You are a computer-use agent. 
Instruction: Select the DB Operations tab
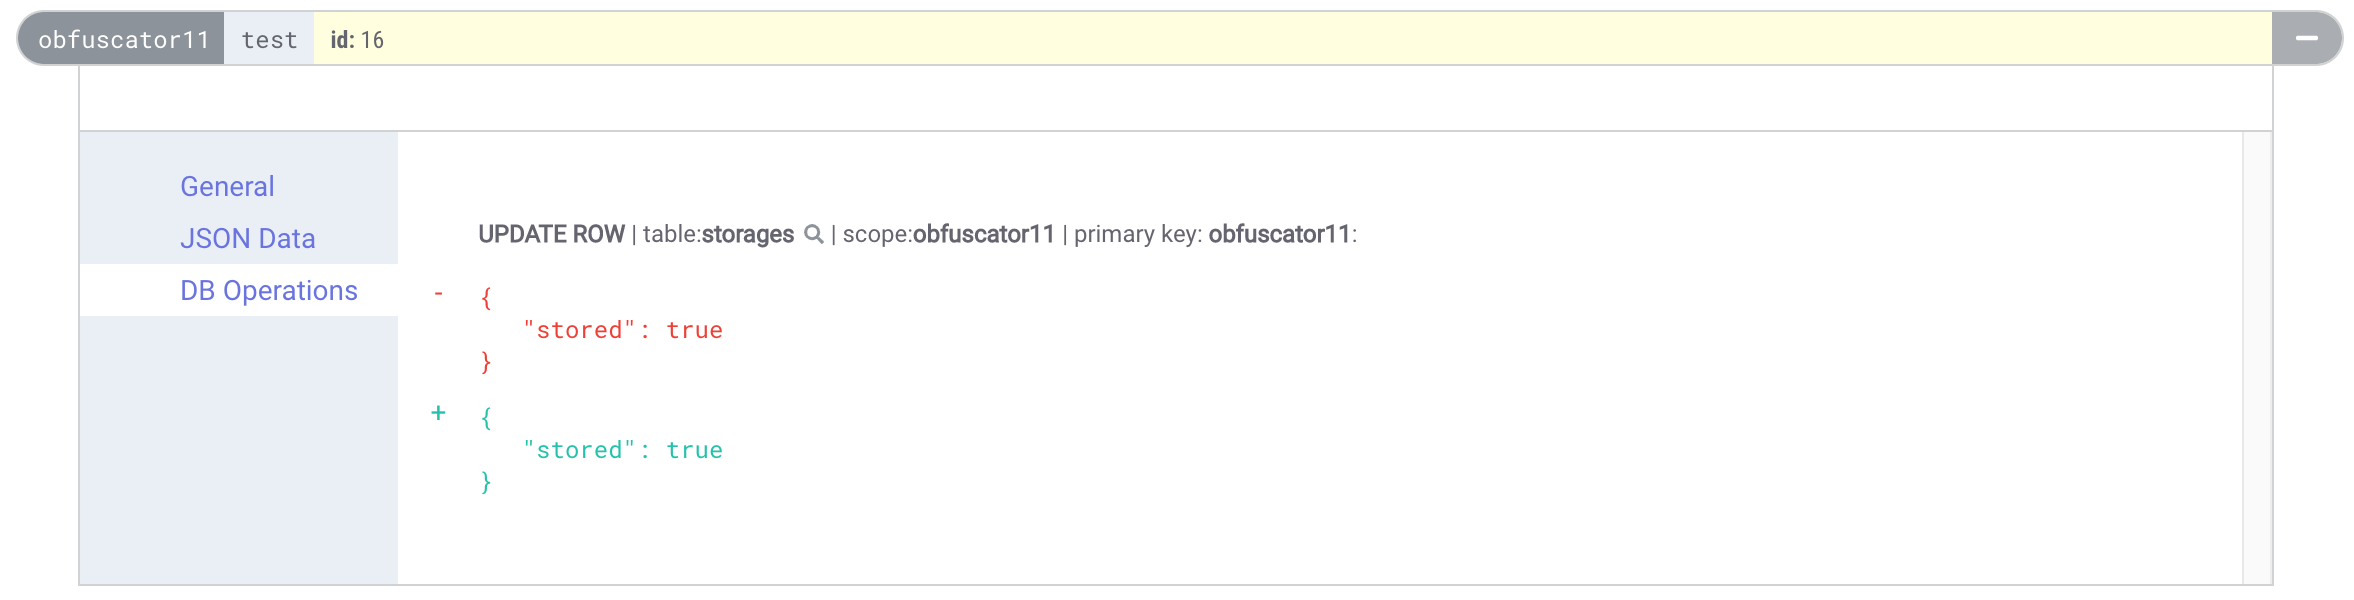269,290
